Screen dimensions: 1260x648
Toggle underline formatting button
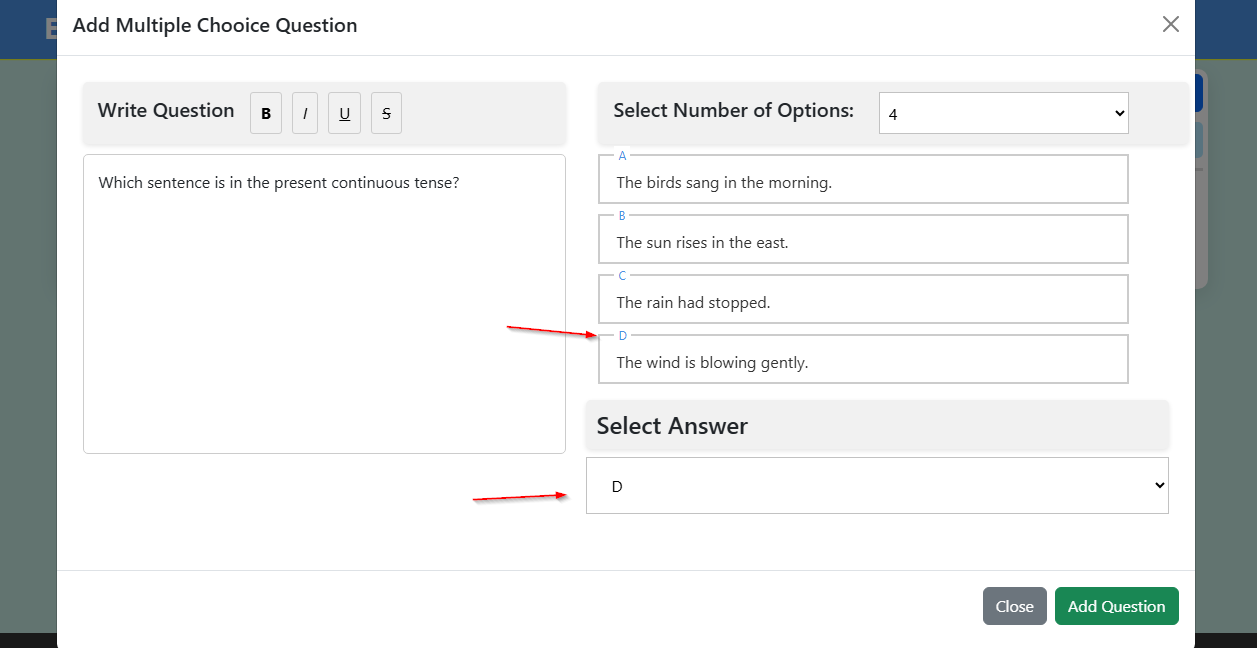344,113
